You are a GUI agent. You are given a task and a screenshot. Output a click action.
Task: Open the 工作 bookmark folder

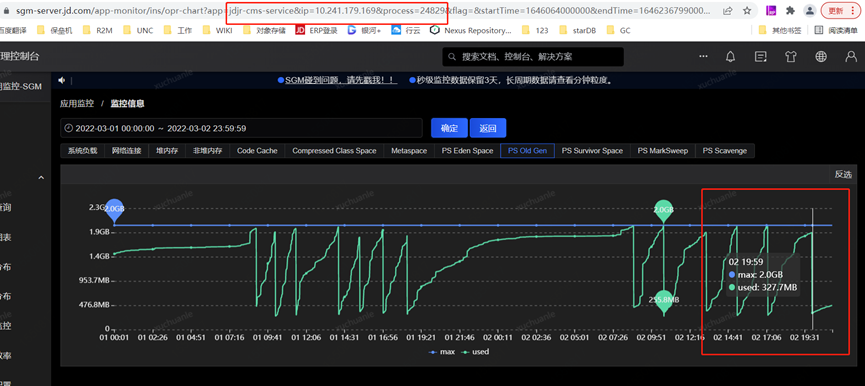(178, 31)
